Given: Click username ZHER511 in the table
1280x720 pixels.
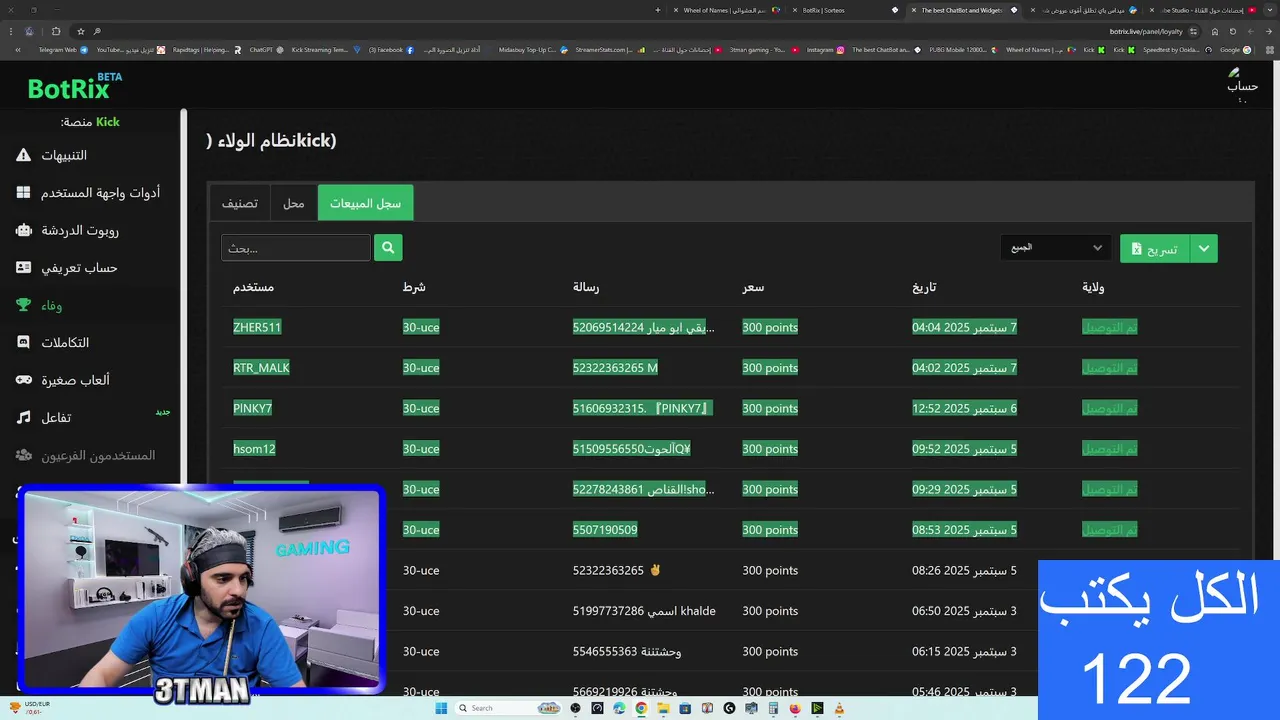Looking at the screenshot, I should 257,327.
